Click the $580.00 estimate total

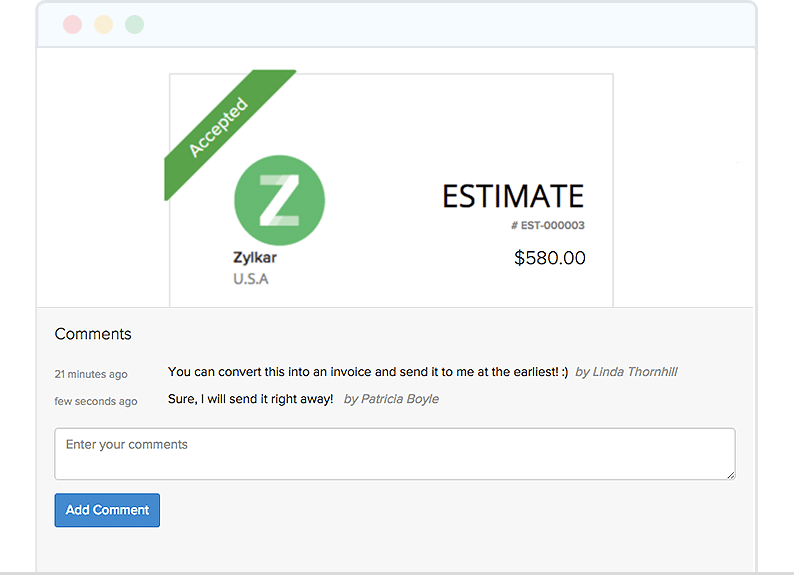[x=549, y=258]
